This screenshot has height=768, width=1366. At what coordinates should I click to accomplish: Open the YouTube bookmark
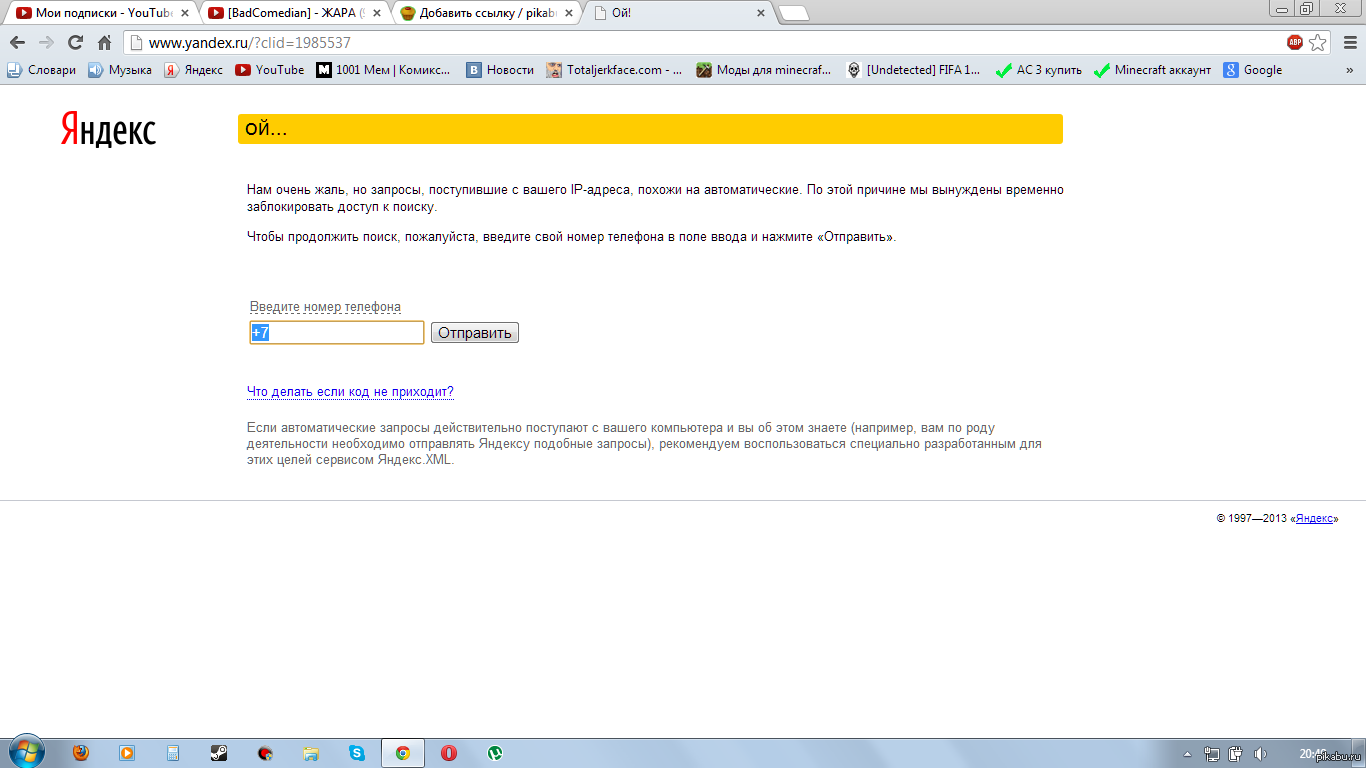(270, 70)
